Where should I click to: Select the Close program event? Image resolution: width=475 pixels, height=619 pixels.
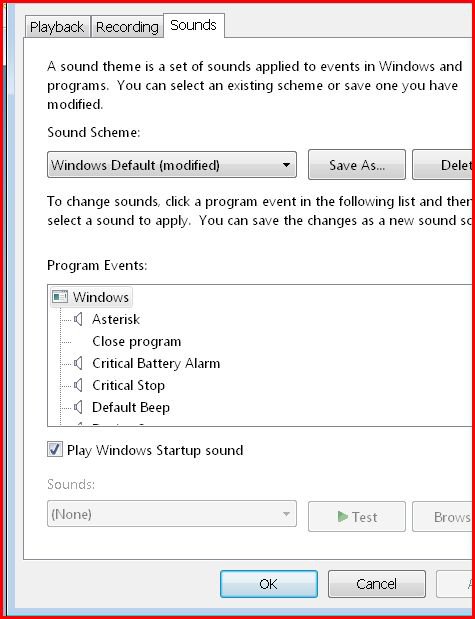[137, 341]
